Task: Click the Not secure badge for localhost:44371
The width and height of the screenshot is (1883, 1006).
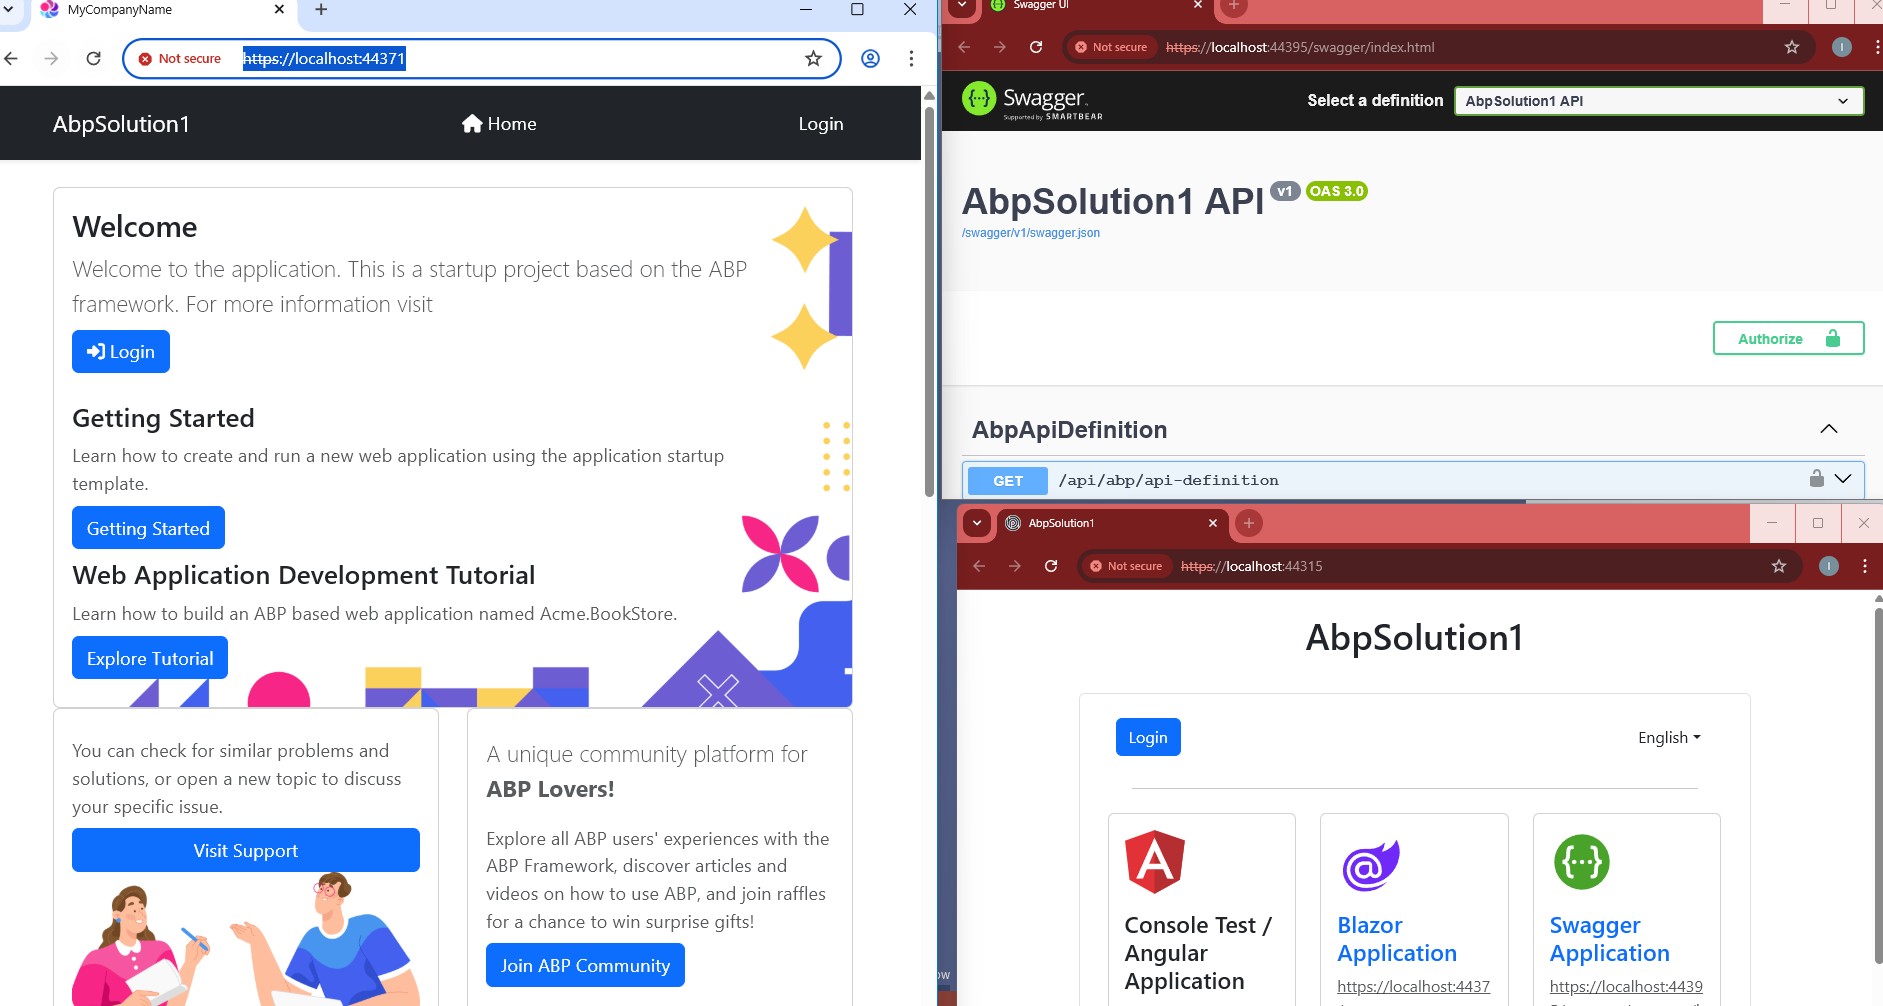Action: click(181, 58)
